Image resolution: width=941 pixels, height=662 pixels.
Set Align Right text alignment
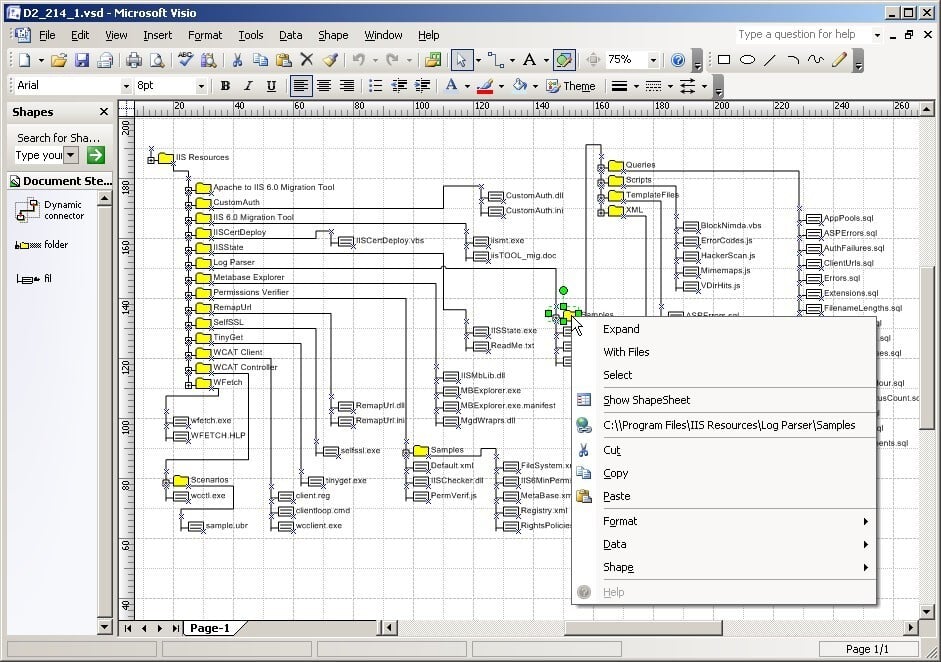347,86
